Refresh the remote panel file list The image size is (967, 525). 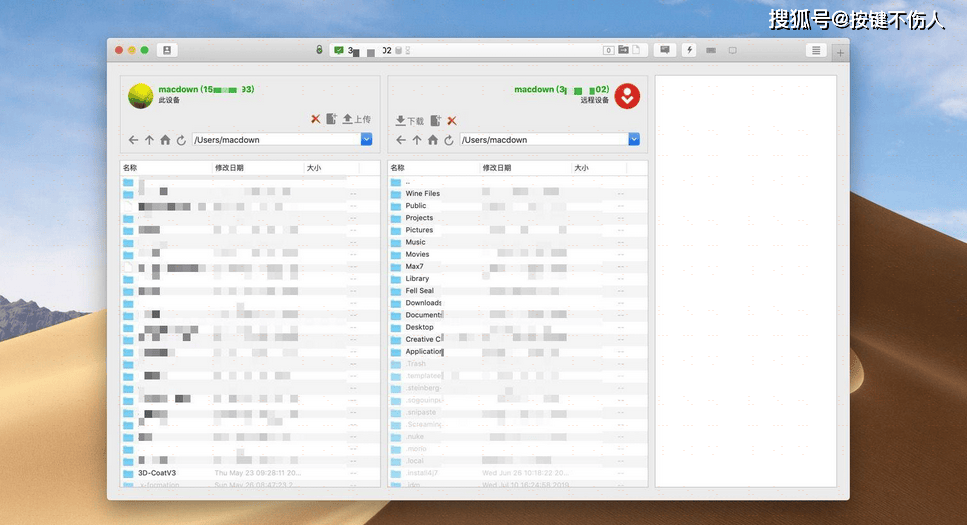tap(449, 140)
